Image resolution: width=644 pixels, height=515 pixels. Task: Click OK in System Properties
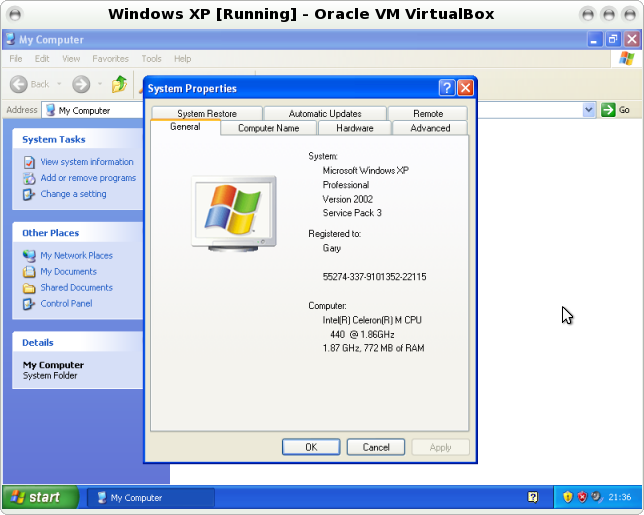point(311,447)
